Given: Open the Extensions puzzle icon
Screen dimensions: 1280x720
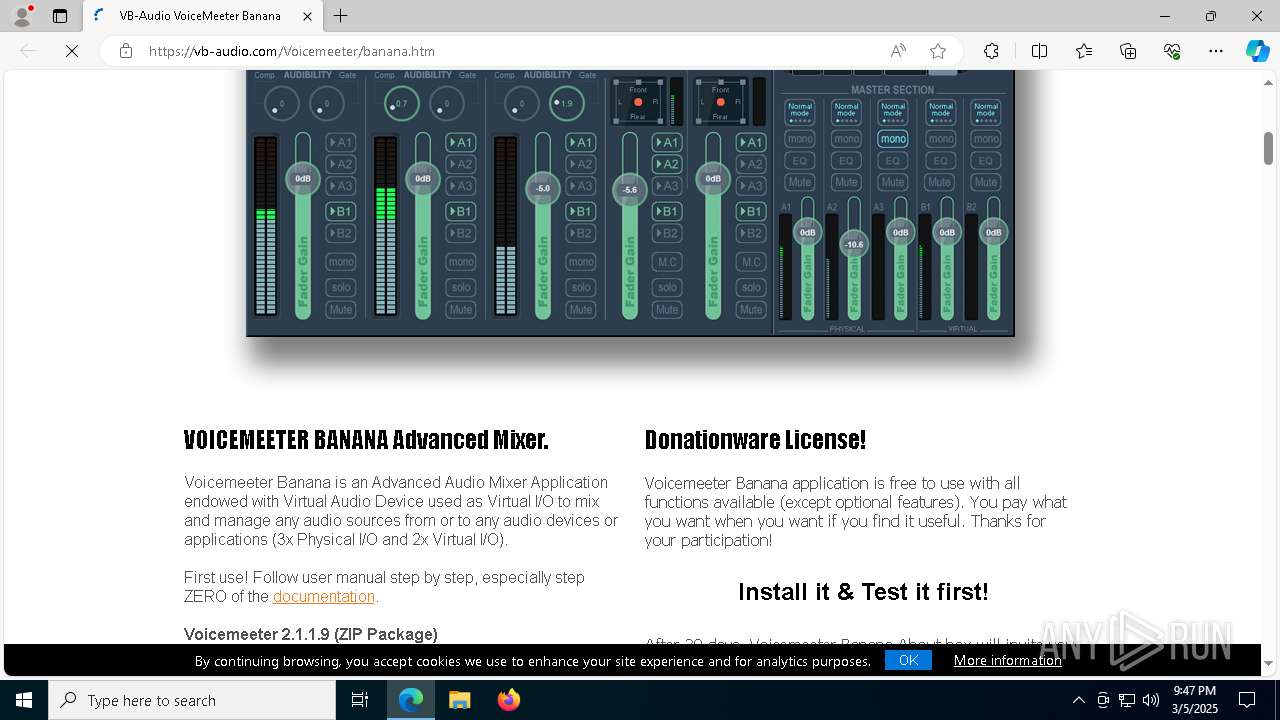Looking at the screenshot, I should [x=991, y=51].
